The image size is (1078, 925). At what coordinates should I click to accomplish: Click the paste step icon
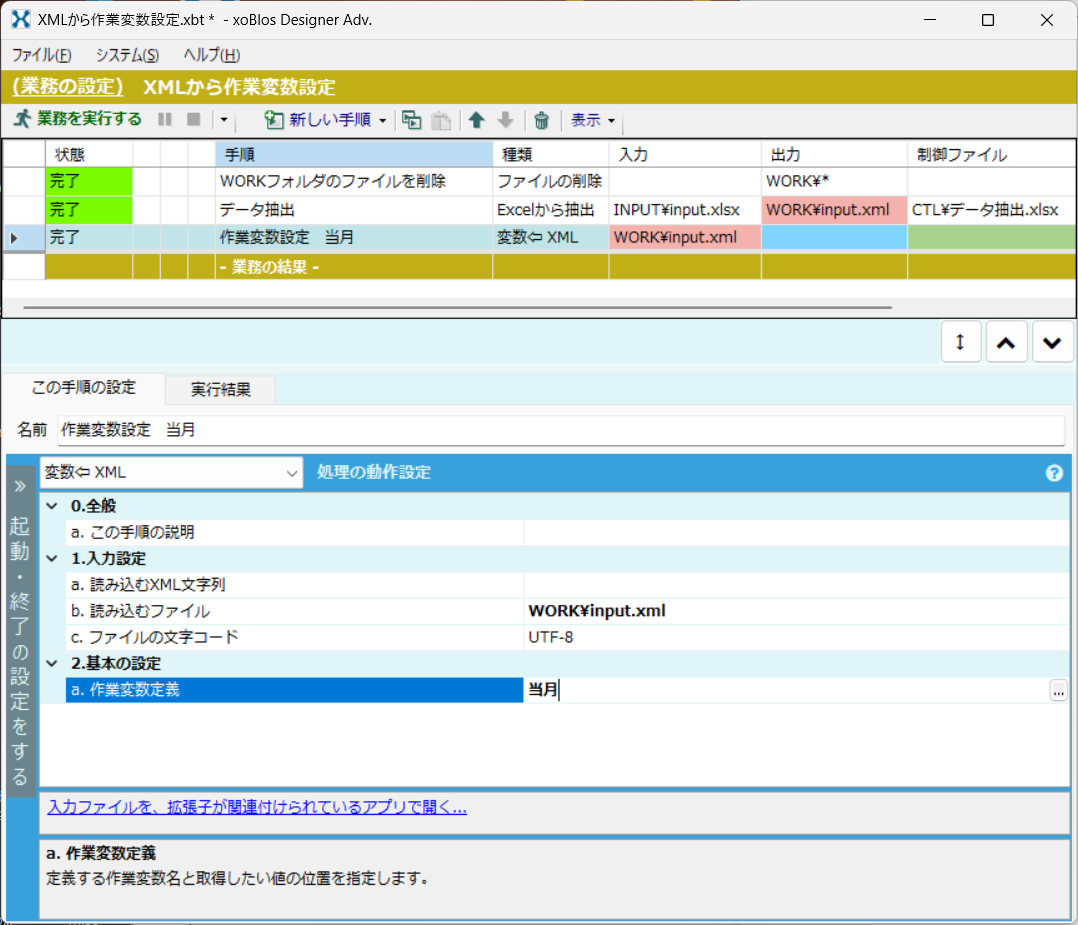(x=441, y=120)
